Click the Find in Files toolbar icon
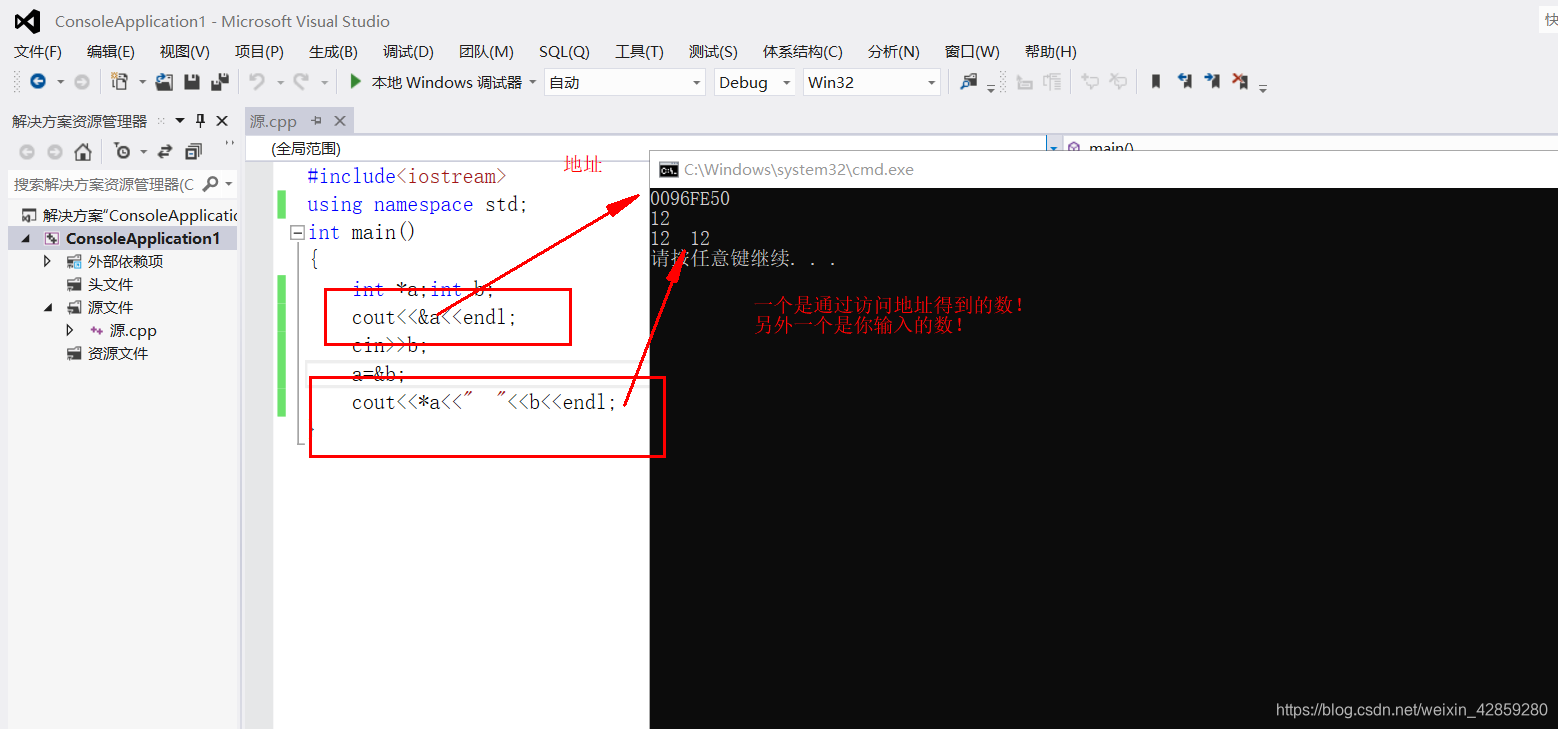Viewport: 1558px width, 729px height. 968,82
